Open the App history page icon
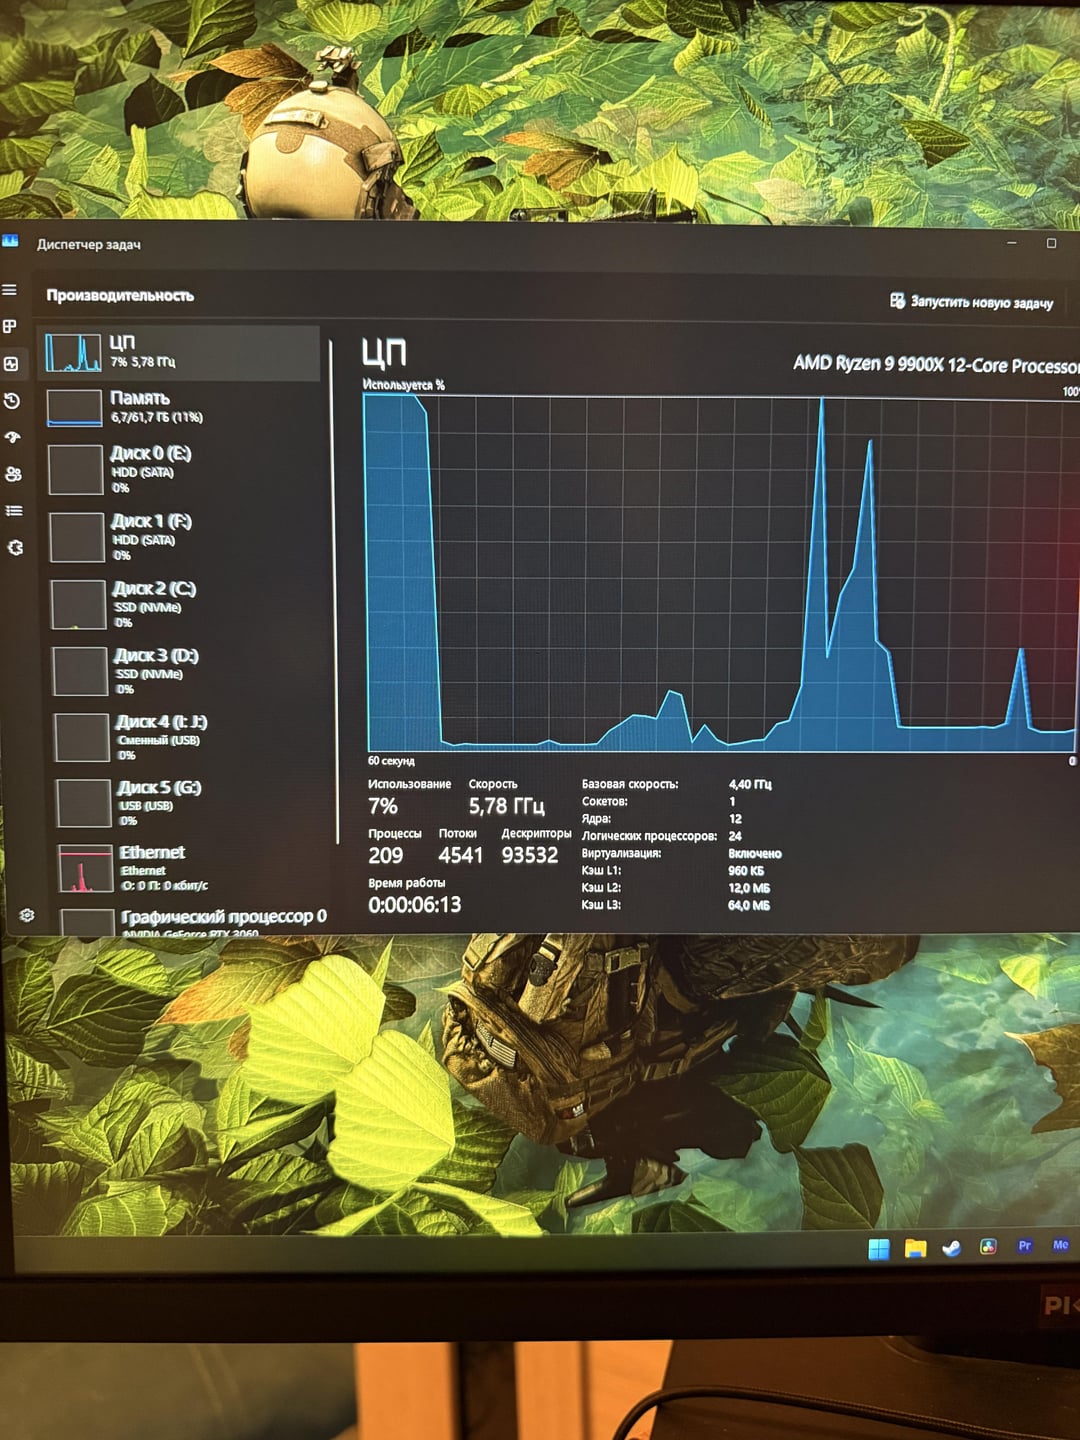The image size is (1080, 1440). tap(12, 401)
